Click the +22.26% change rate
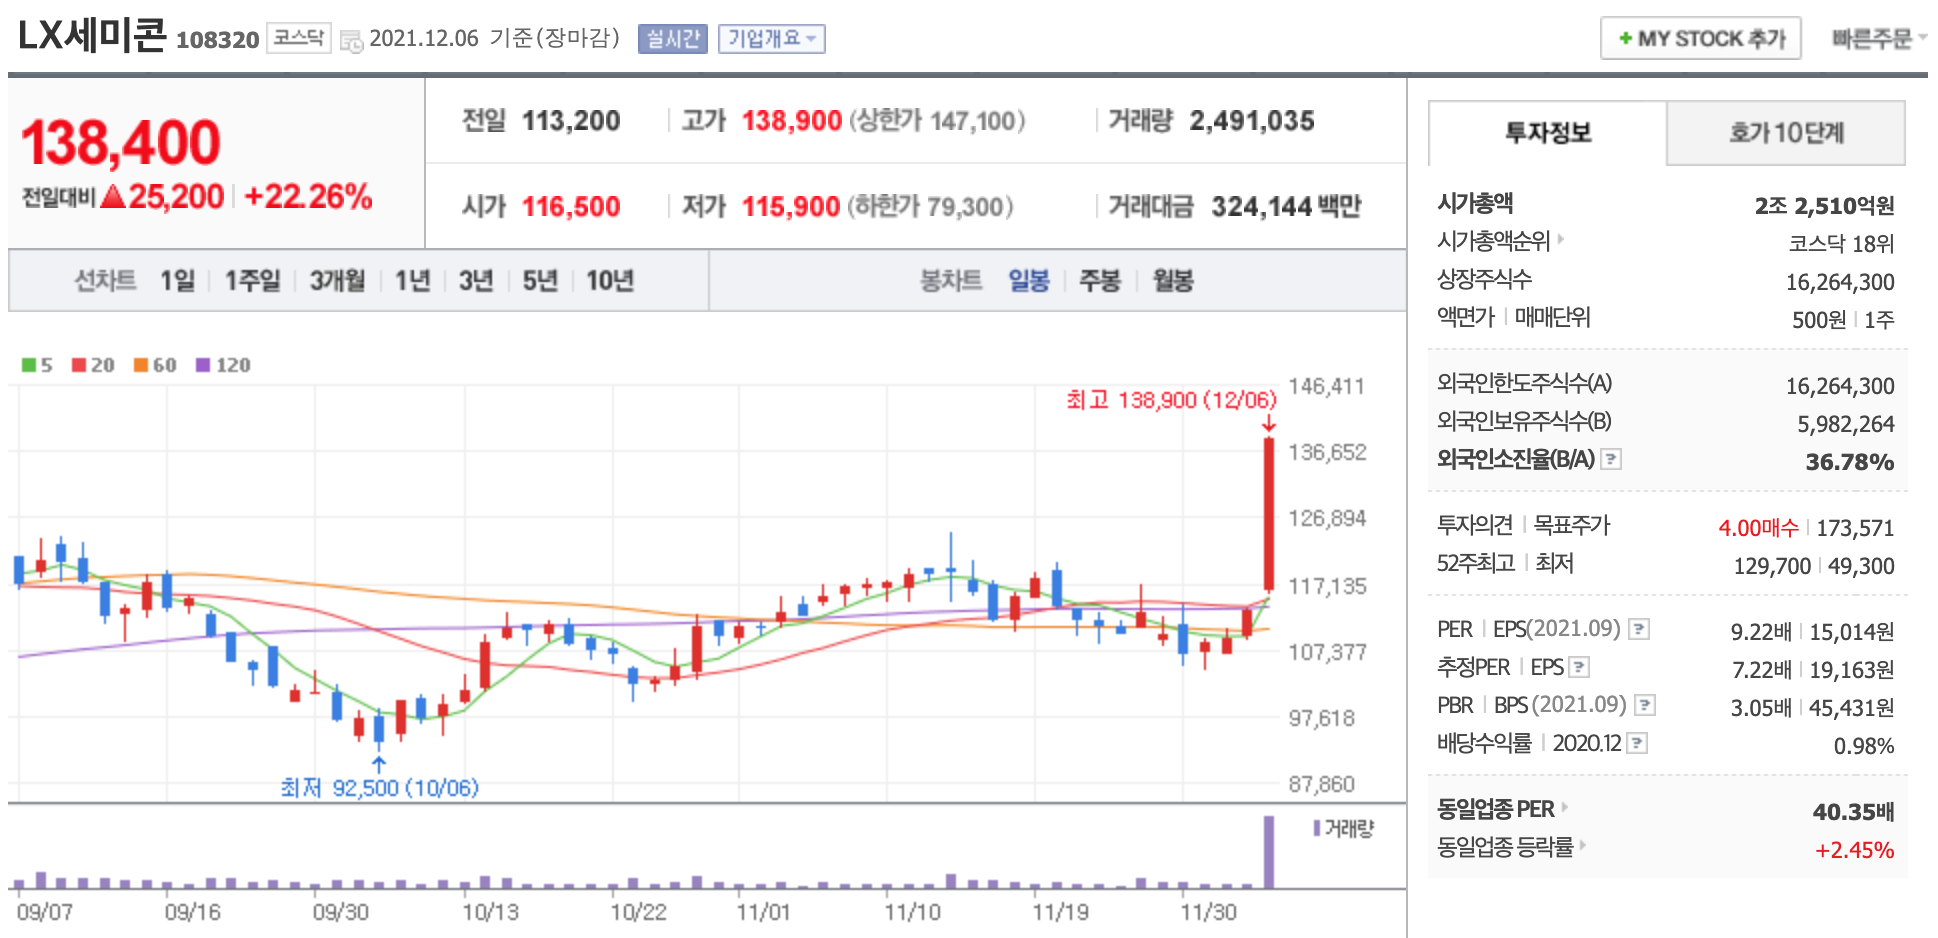 (308, 196)
